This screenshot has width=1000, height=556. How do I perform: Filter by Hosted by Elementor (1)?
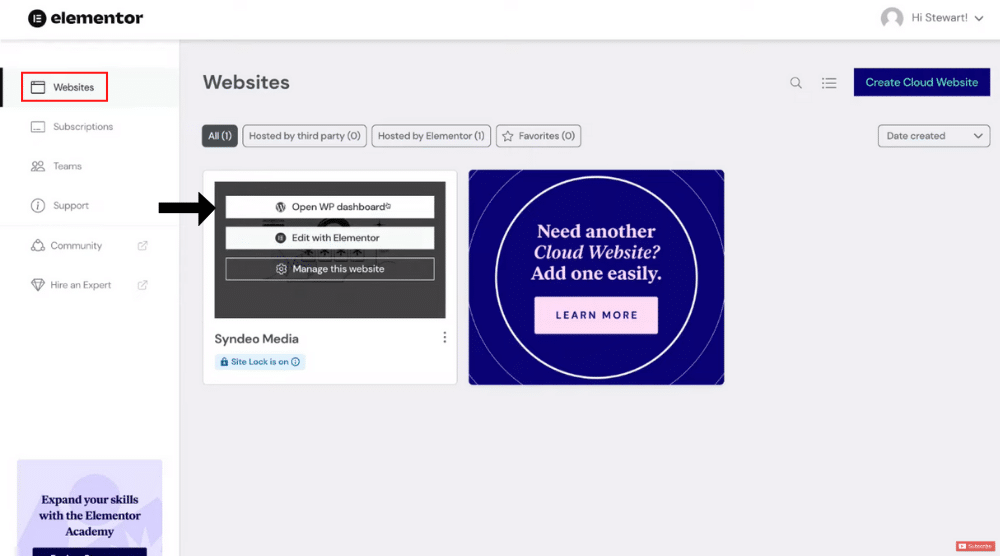(x=431, y=136)
